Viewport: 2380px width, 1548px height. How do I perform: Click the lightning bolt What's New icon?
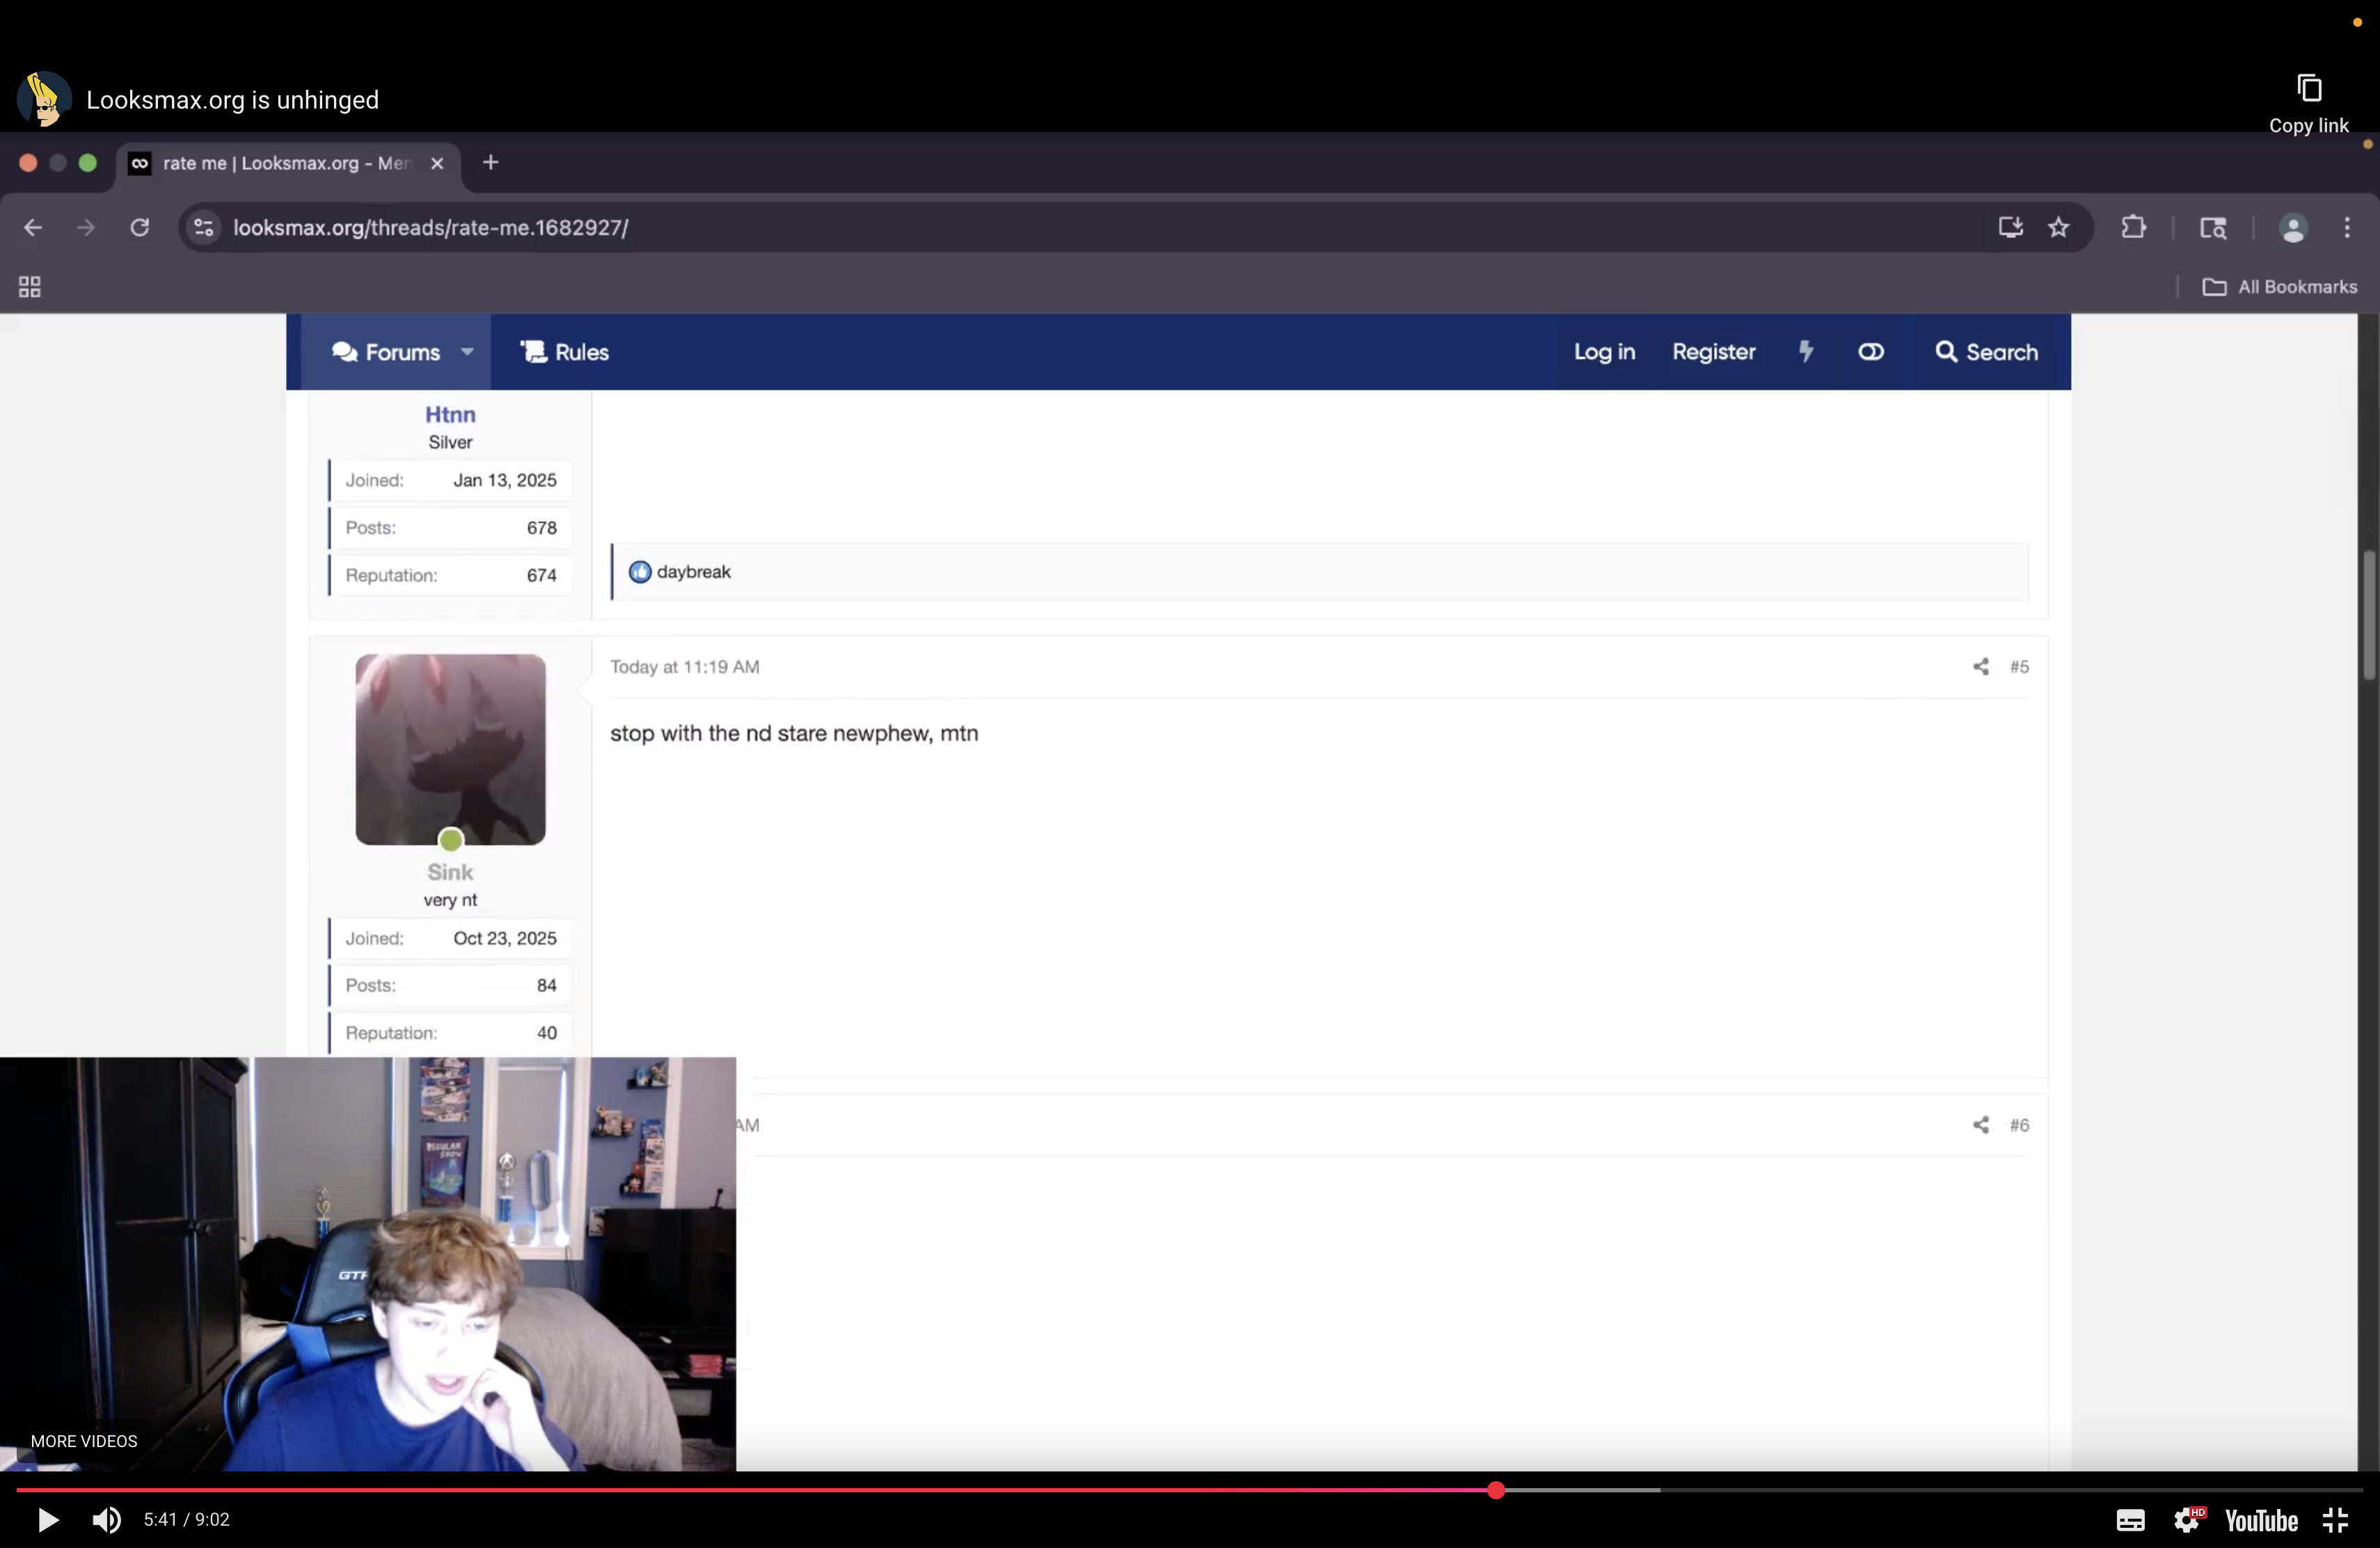[1806, 351]
